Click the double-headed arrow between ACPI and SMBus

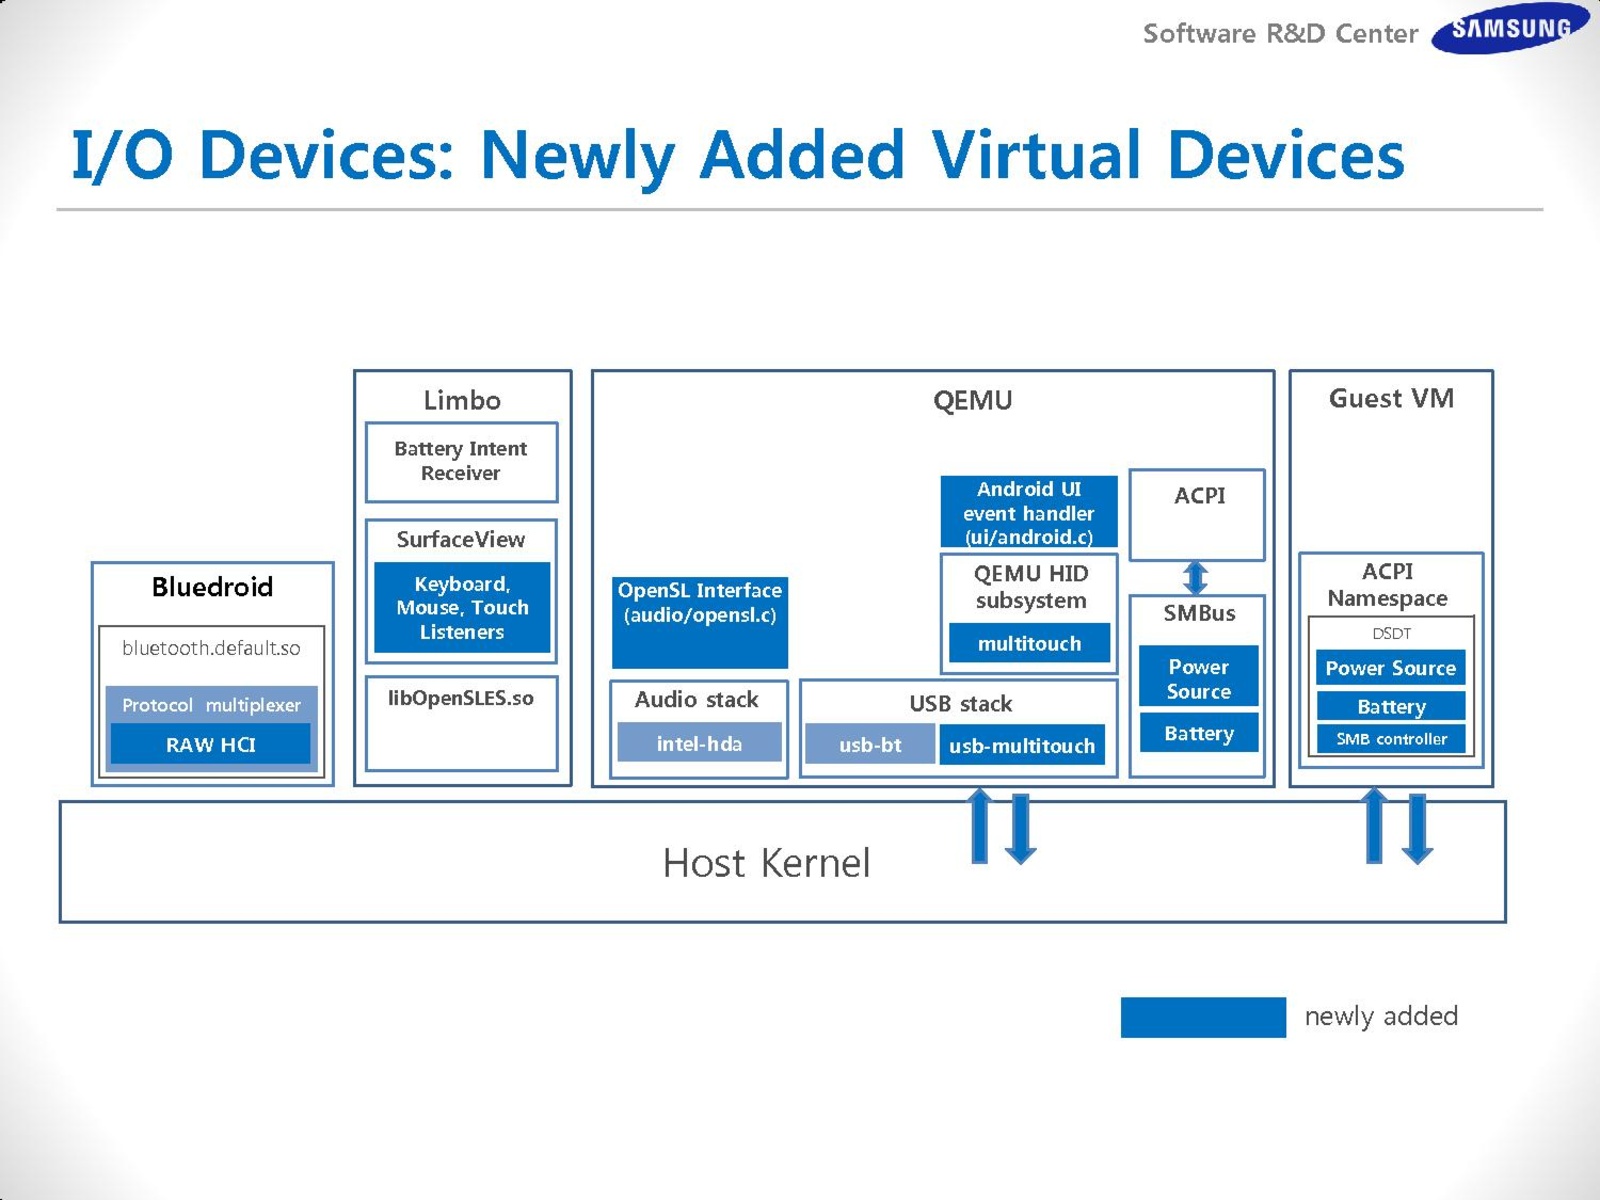(x=1195, y=577)
